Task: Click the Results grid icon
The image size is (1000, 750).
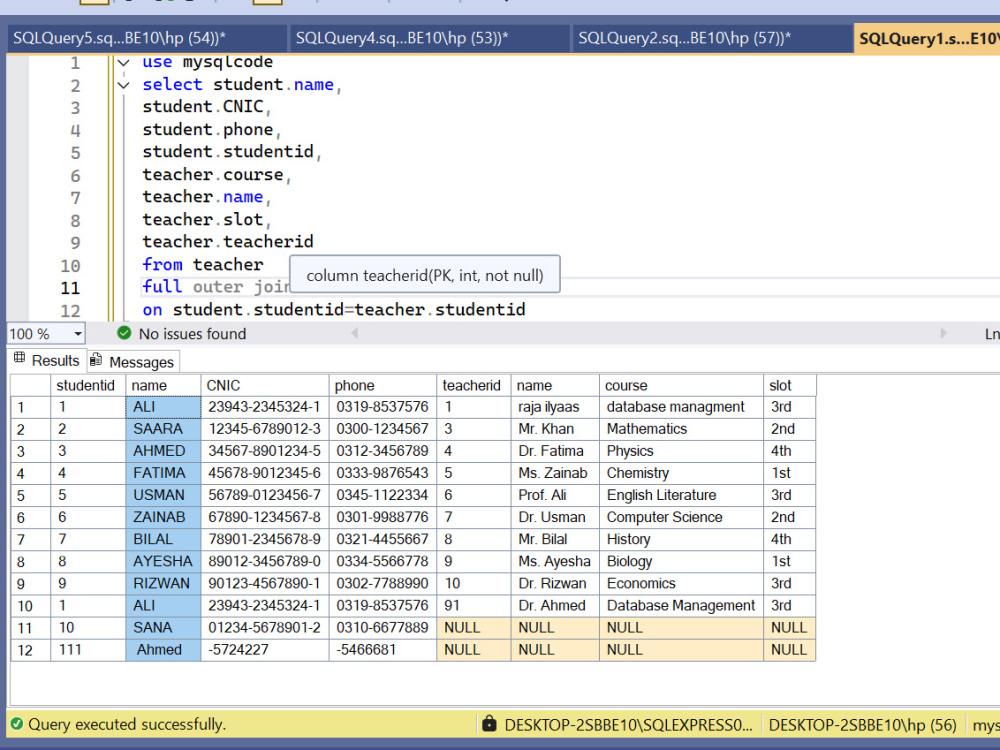Action: click(20, 358)
